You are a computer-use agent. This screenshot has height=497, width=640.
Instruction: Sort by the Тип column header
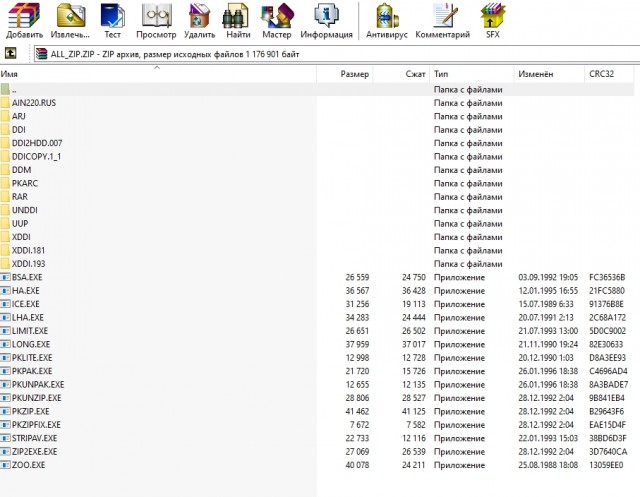[472, 74]
